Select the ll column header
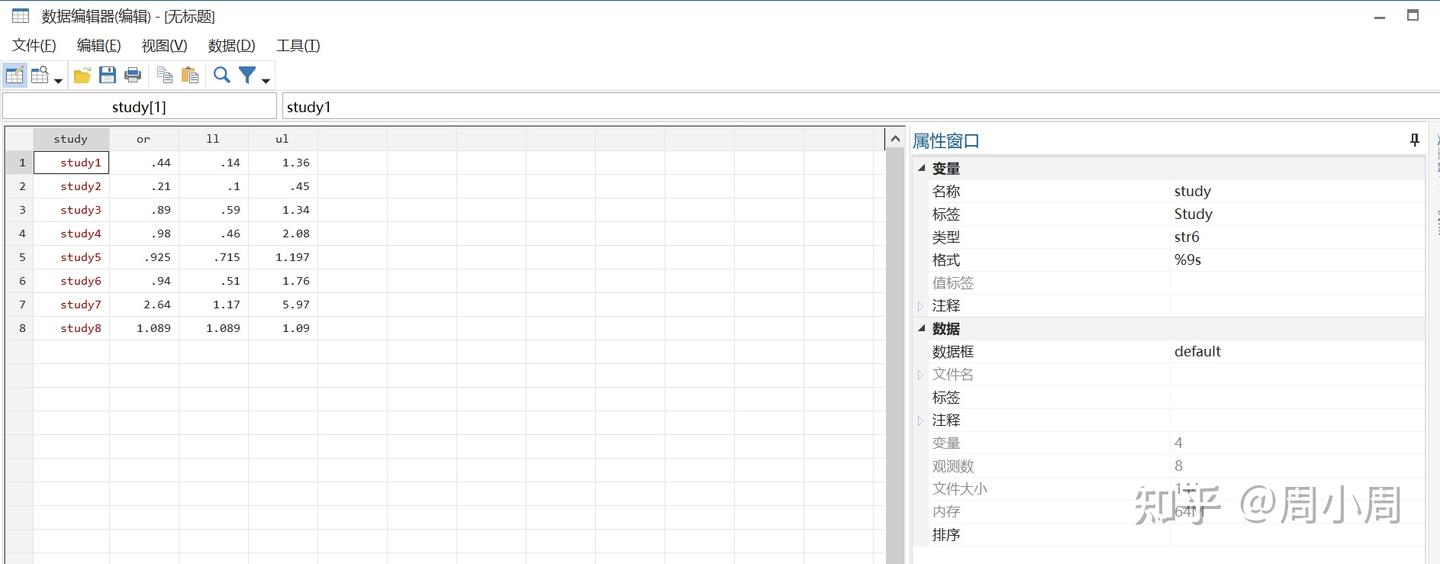Image resolution: width=1440 pixels, height=564 pixels. [213, 139]
